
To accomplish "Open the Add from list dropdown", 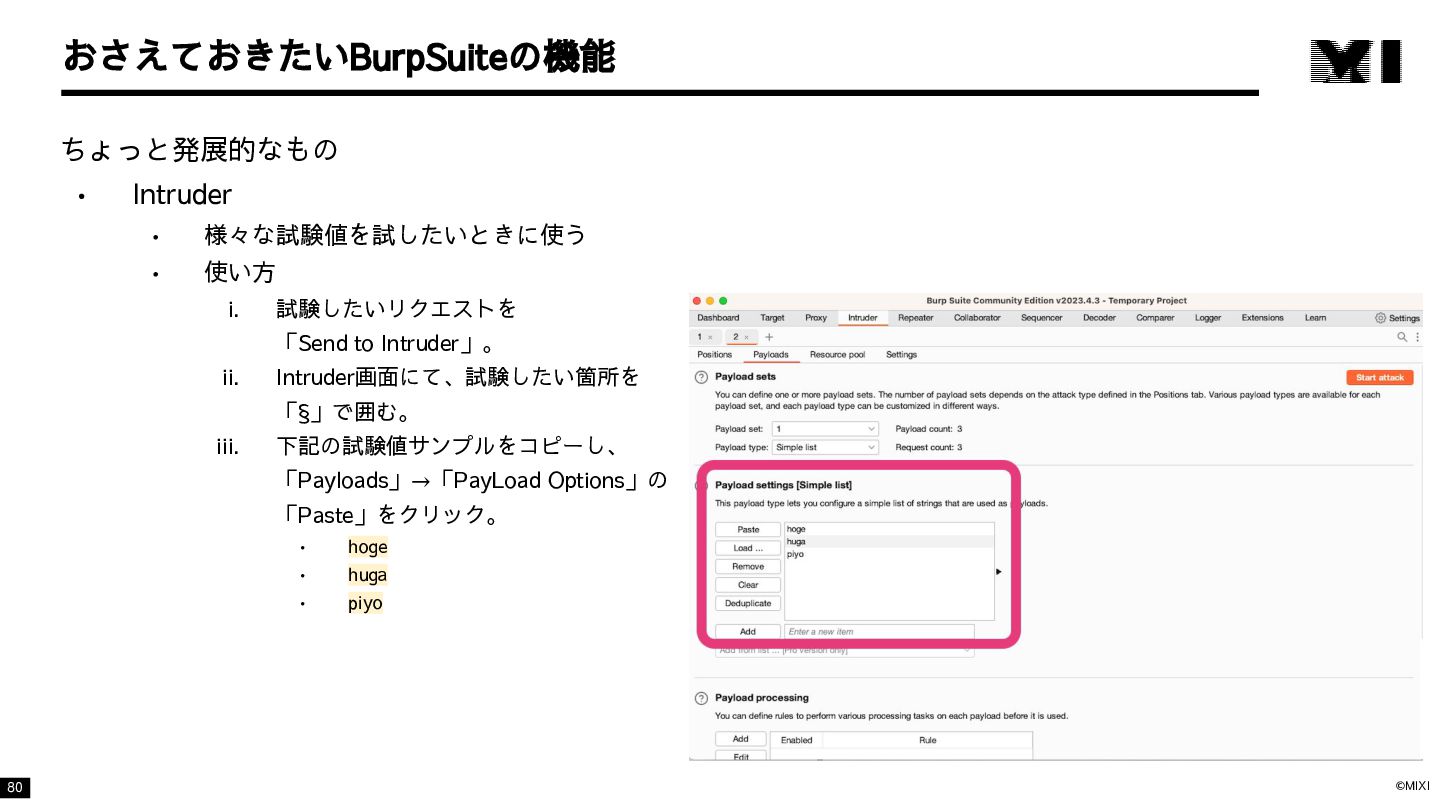I will 844,650.
